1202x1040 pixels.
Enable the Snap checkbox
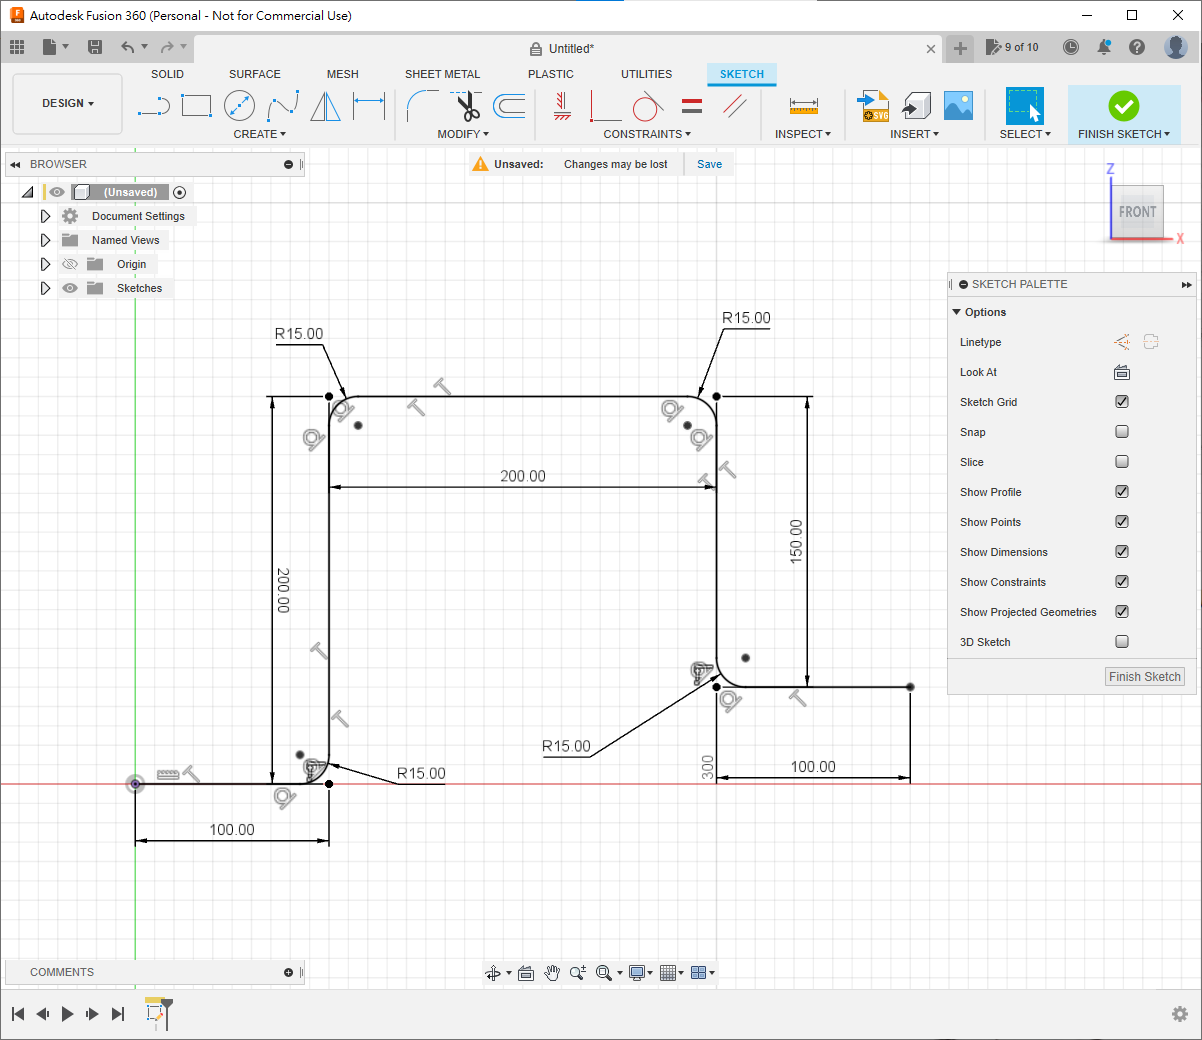[1122, 432]
